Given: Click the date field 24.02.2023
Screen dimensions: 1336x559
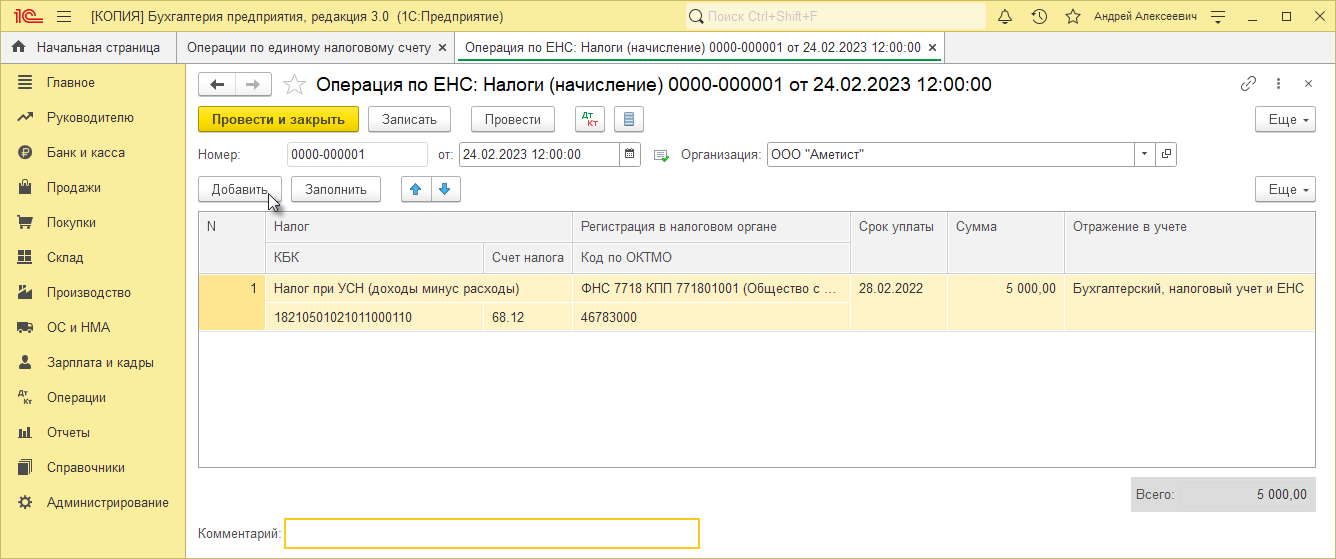Looking at the screenshot, I should pos(540,155).
